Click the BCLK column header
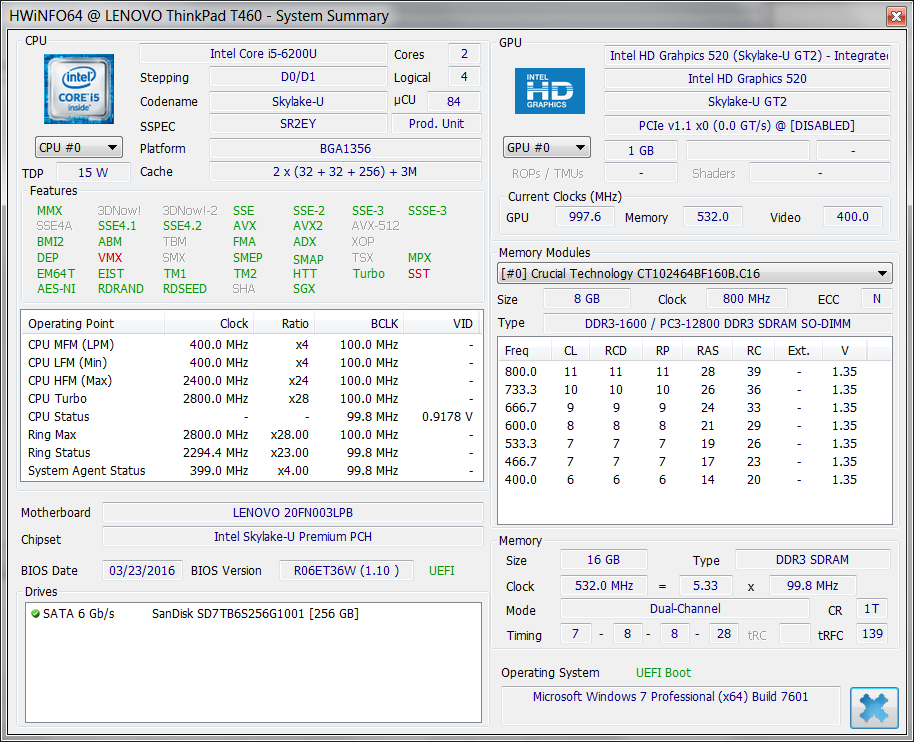 pyautogui.click(x=359, y=323)
